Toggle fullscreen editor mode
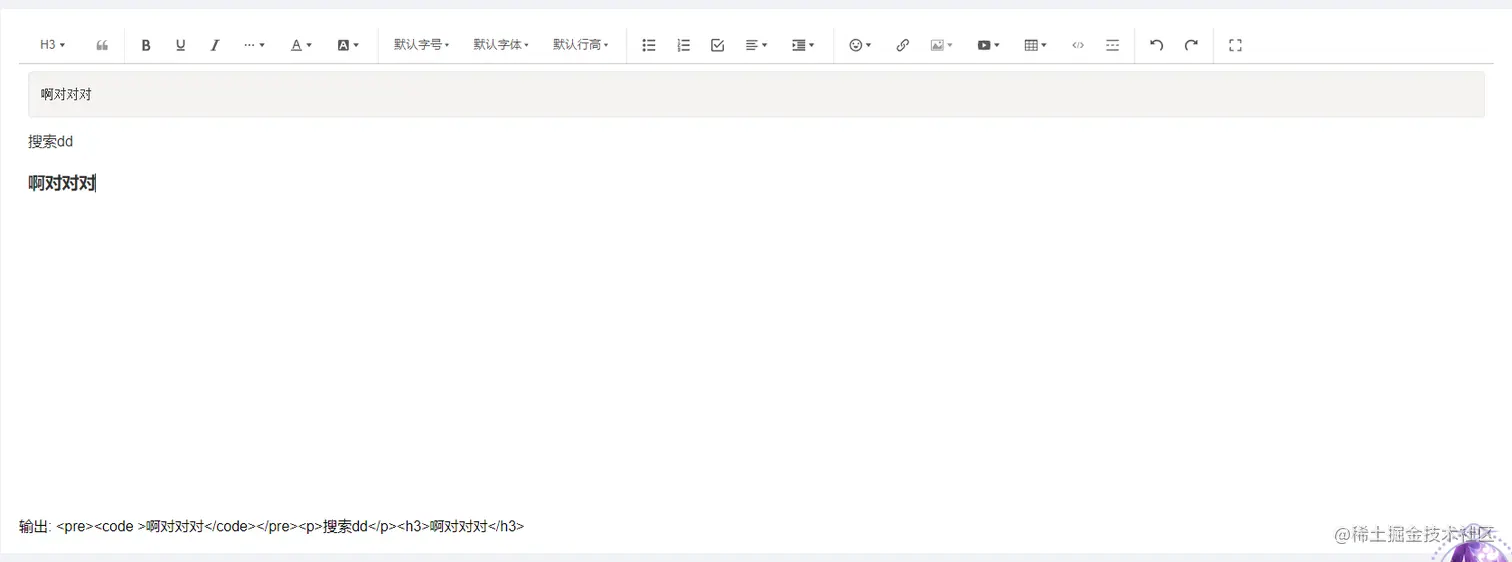 tap(1235, 45)
